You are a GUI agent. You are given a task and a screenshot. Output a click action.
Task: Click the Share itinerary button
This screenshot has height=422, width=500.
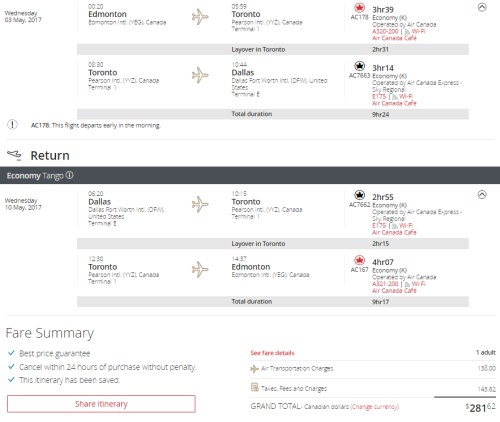101,404
